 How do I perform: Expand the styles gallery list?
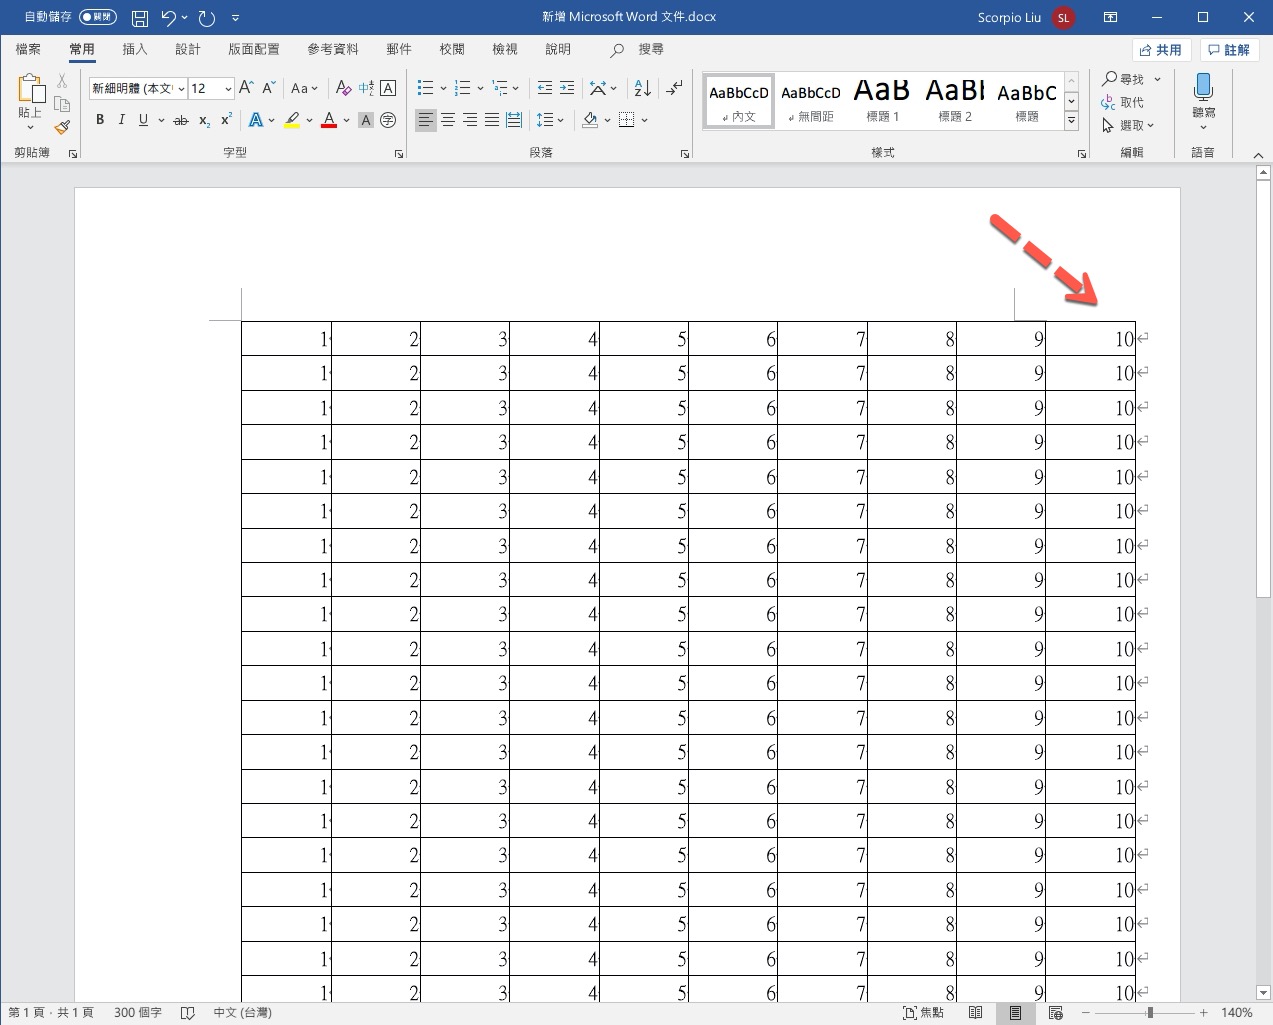pyautogui.click(x=1071, y=121)
